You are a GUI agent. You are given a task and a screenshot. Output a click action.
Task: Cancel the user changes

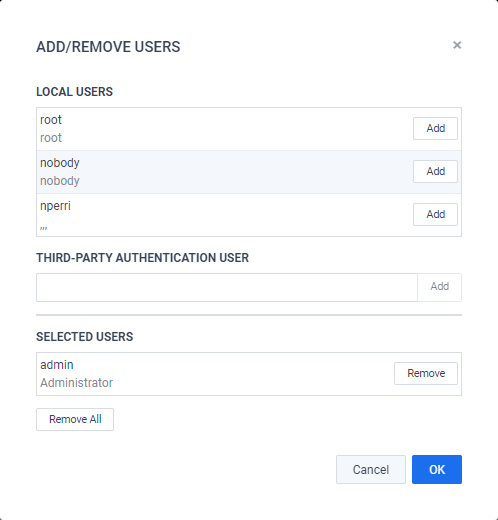371,469
